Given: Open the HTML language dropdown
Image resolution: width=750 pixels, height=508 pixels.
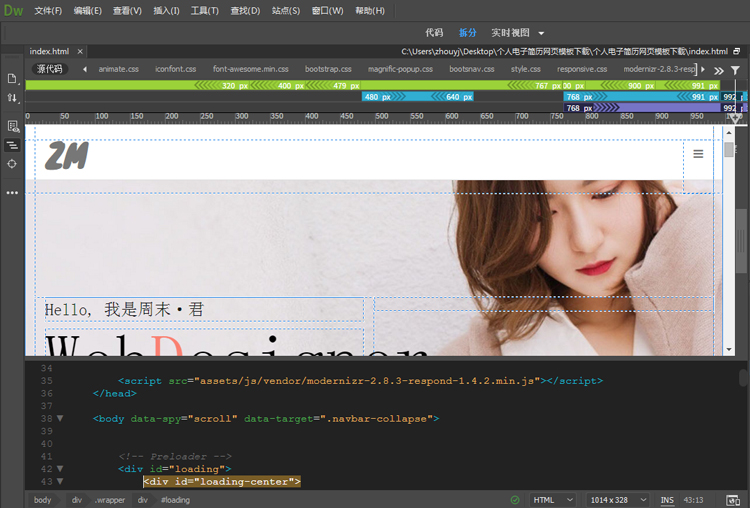Looking at the screenshot, I should [552, 500].
